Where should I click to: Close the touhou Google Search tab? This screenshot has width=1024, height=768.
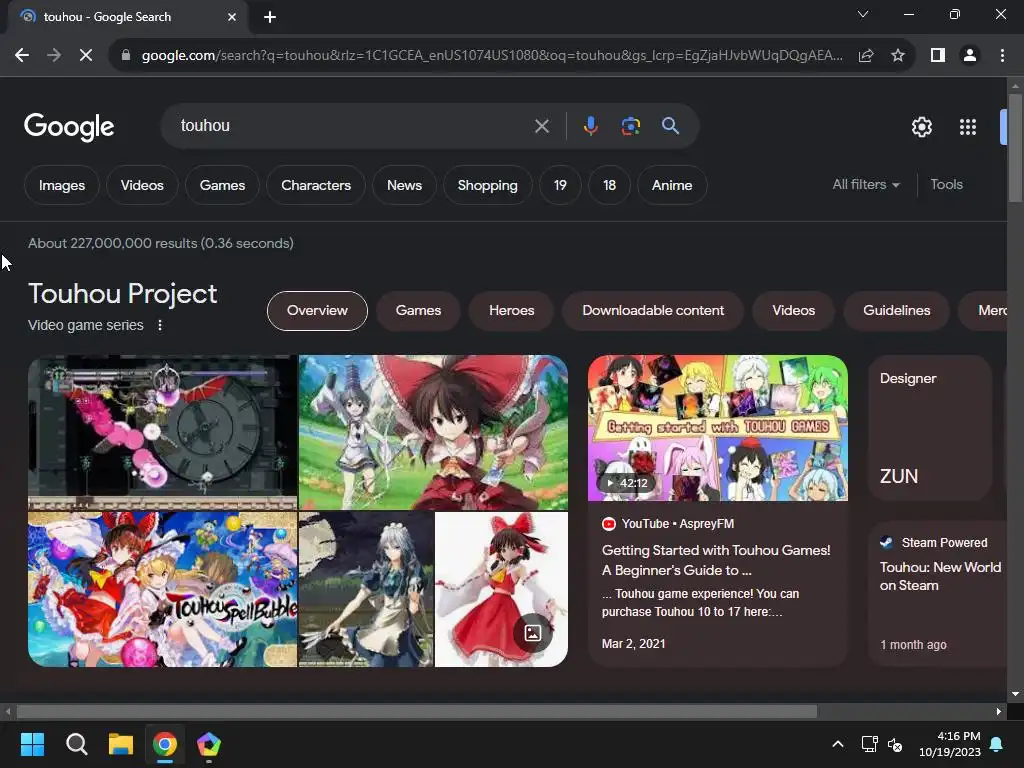coord(232,17)
